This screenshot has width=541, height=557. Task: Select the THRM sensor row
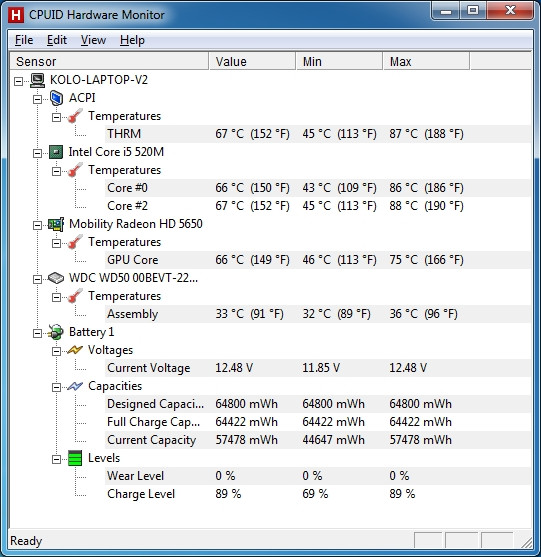tap(318, 134)
